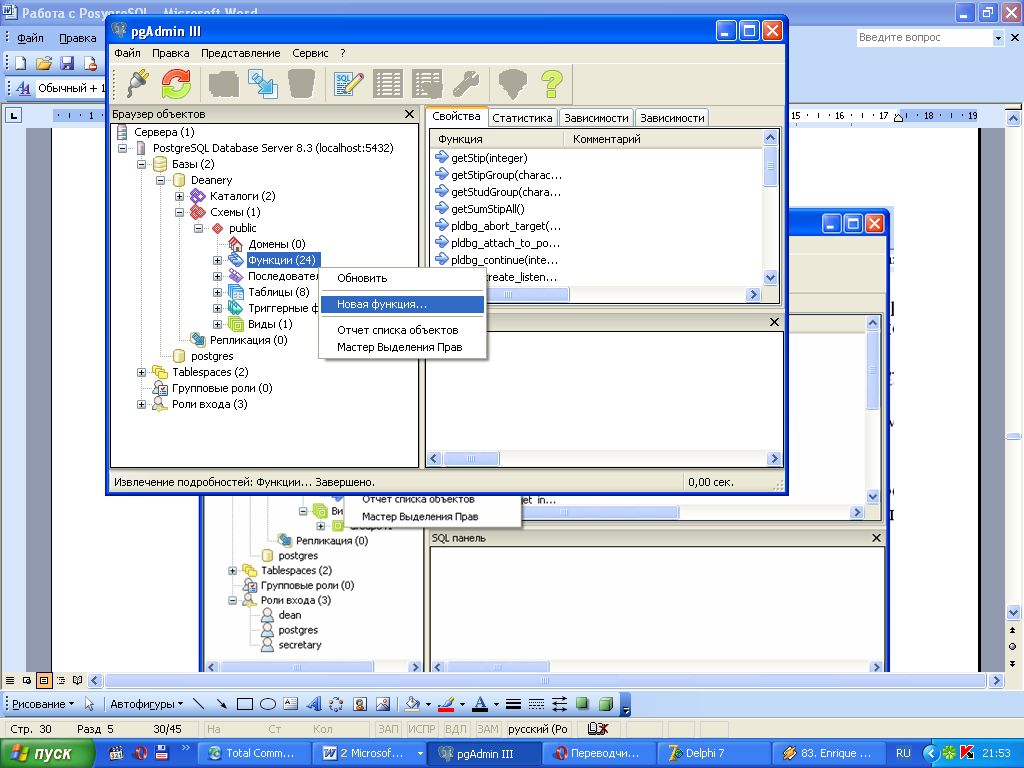
Task: Select getStip(integer) in the function list
Action: pos(489,158)
